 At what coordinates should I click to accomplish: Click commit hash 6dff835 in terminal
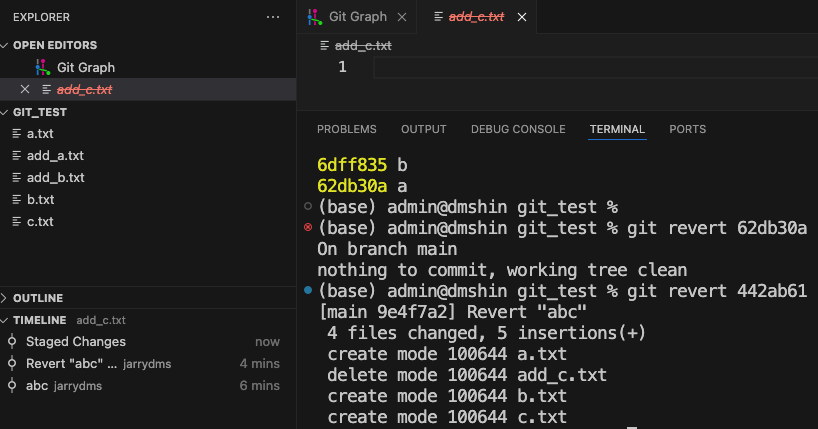pyautogui.click(x=352, y=165)
